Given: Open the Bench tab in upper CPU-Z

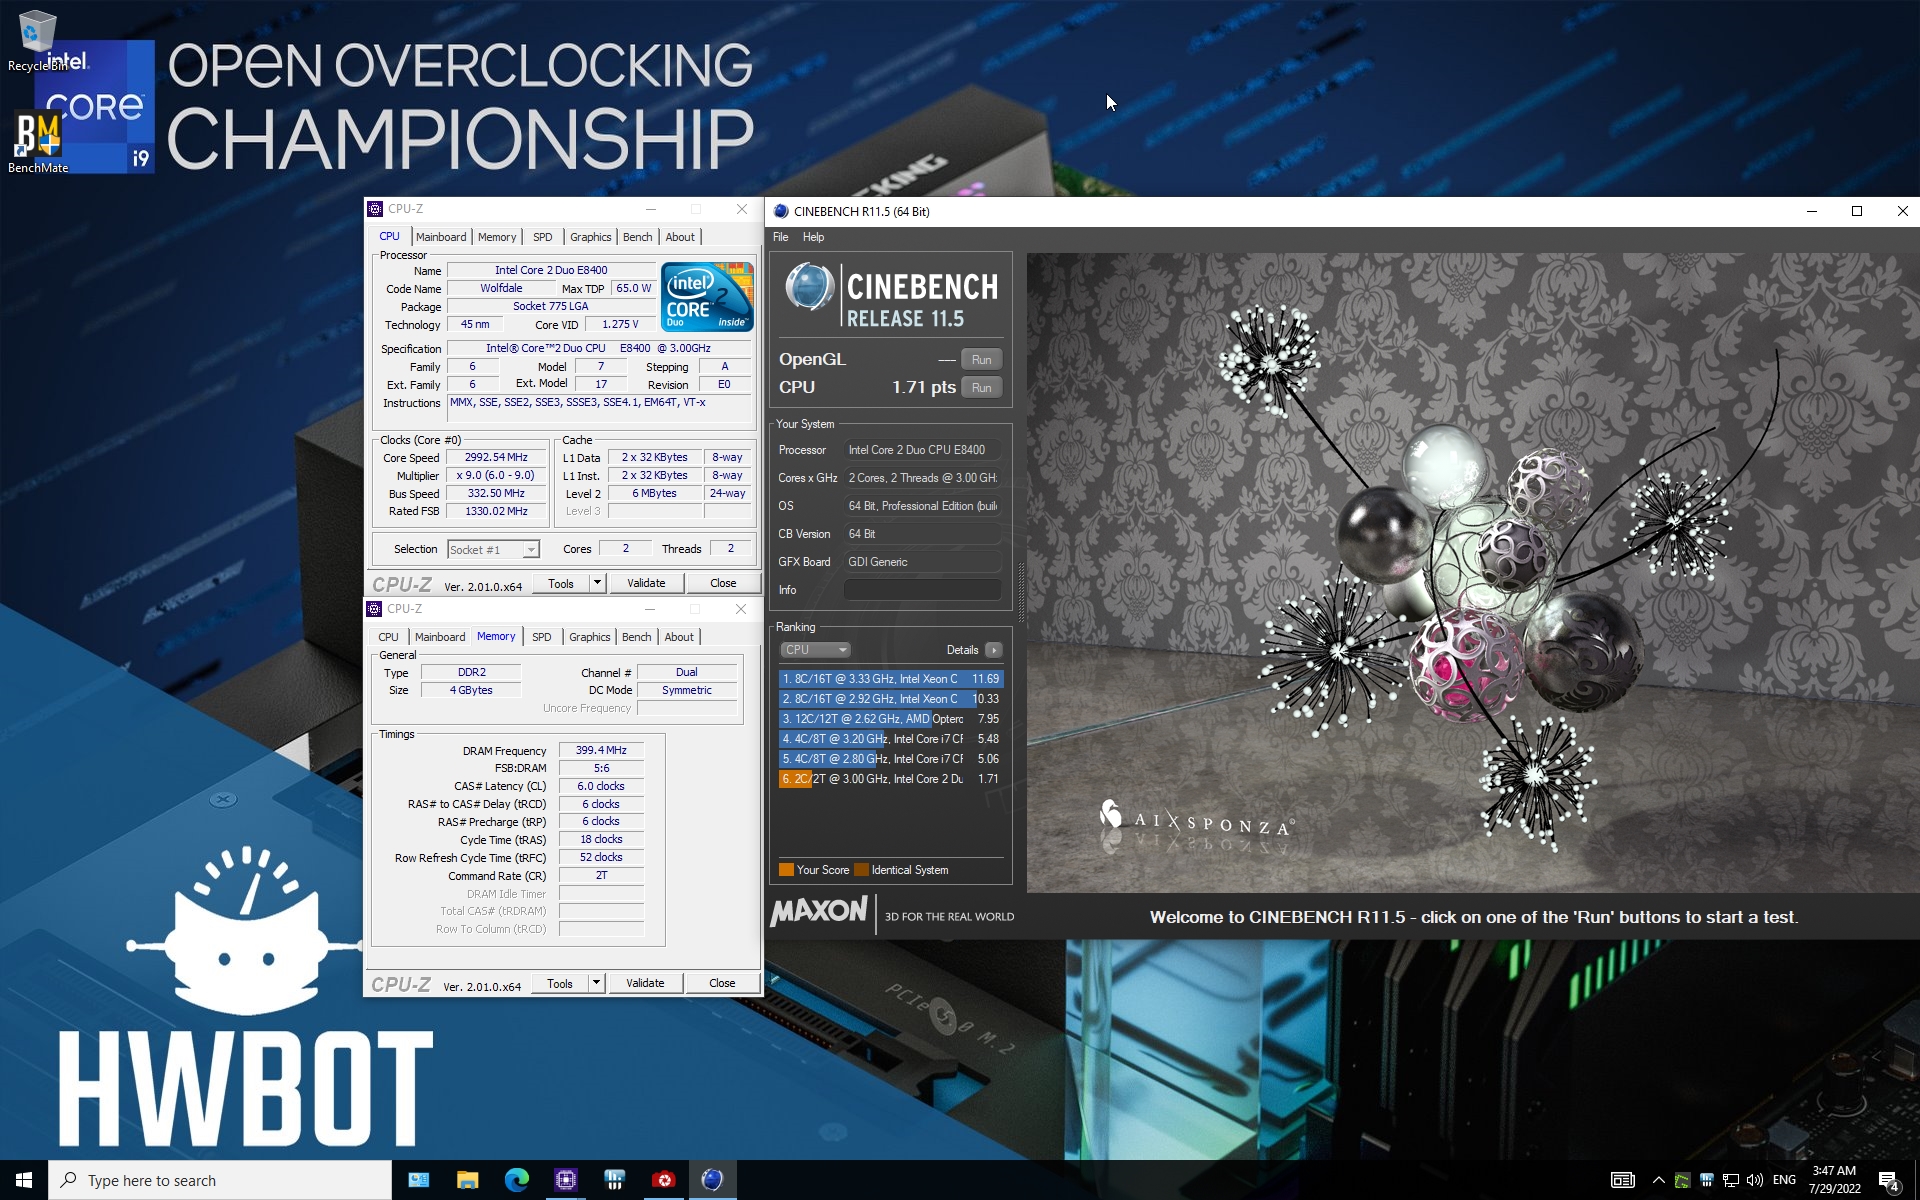Looking at the screenshot, I should point(638,237).
